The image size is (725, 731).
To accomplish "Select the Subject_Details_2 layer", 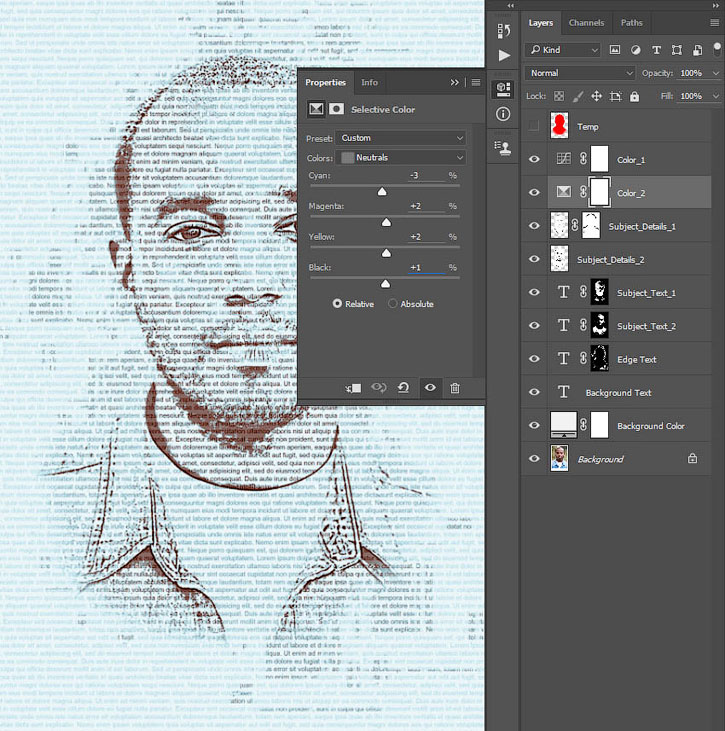I will pos(616,259).
